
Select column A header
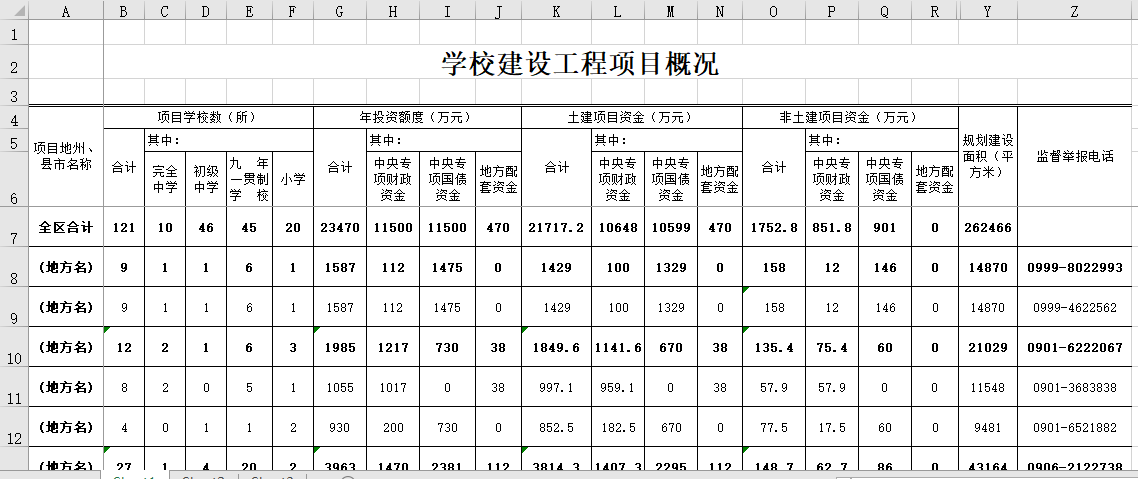[x=66, y=11]
